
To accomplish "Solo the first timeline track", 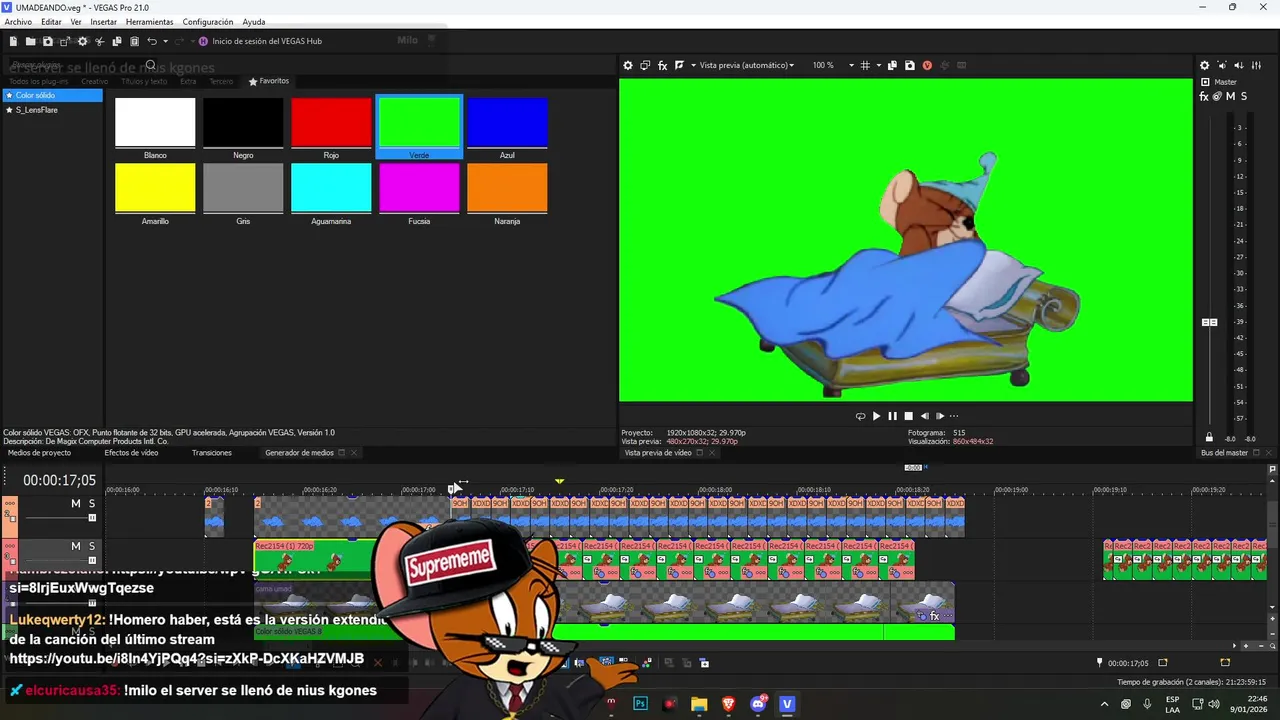I will (x=92, y=504).
